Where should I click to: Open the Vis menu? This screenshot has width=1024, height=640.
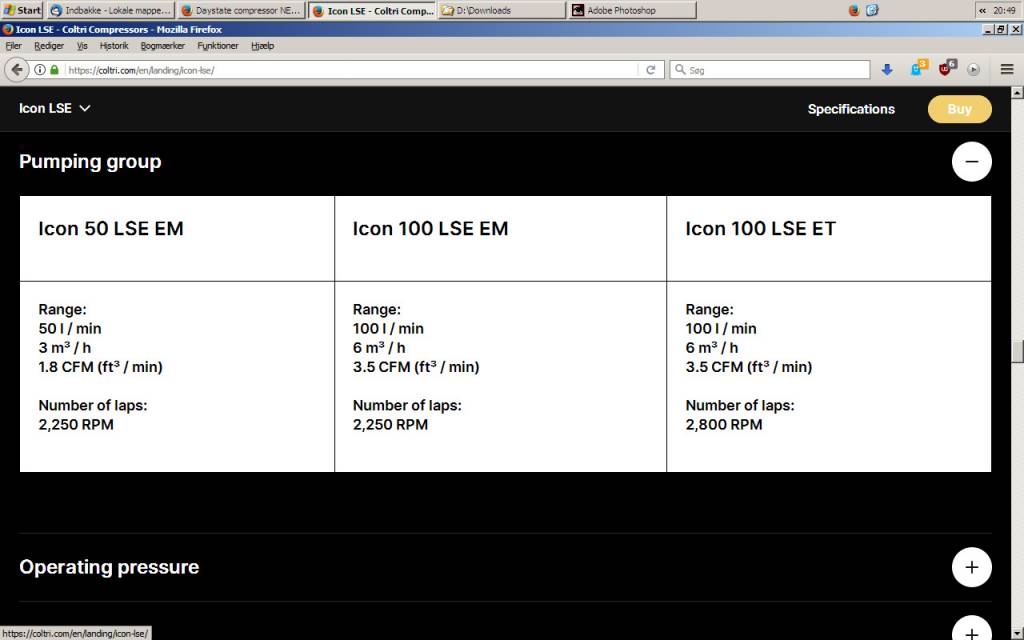coord(82,46)
